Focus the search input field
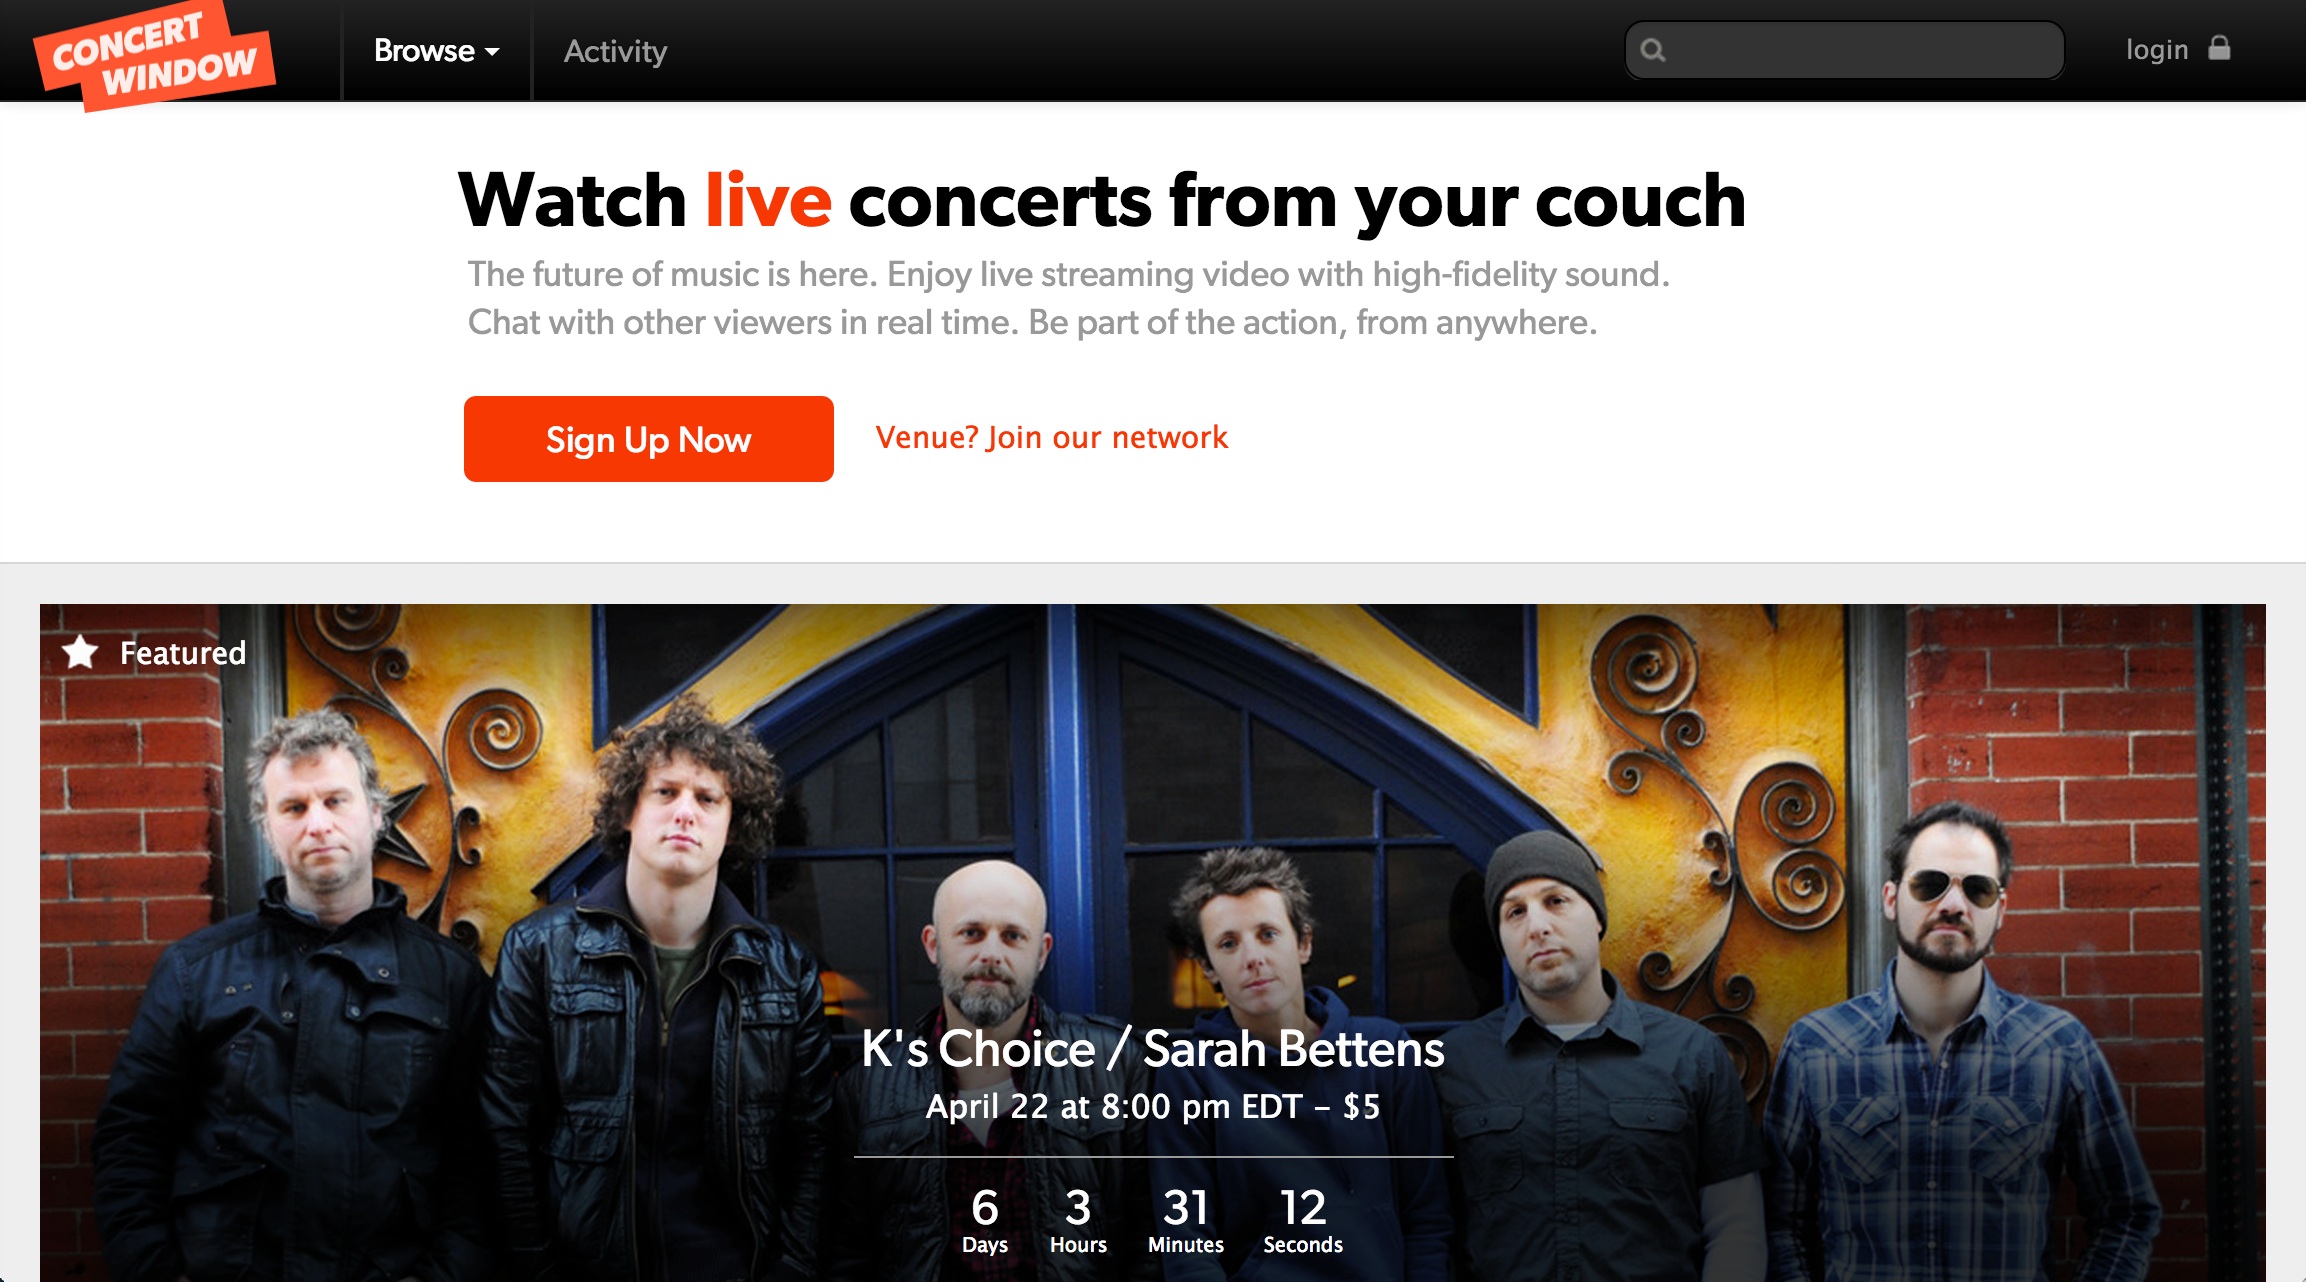Image resolution: width=2306 pixels, height=1282 pixels. (1844, 50)
